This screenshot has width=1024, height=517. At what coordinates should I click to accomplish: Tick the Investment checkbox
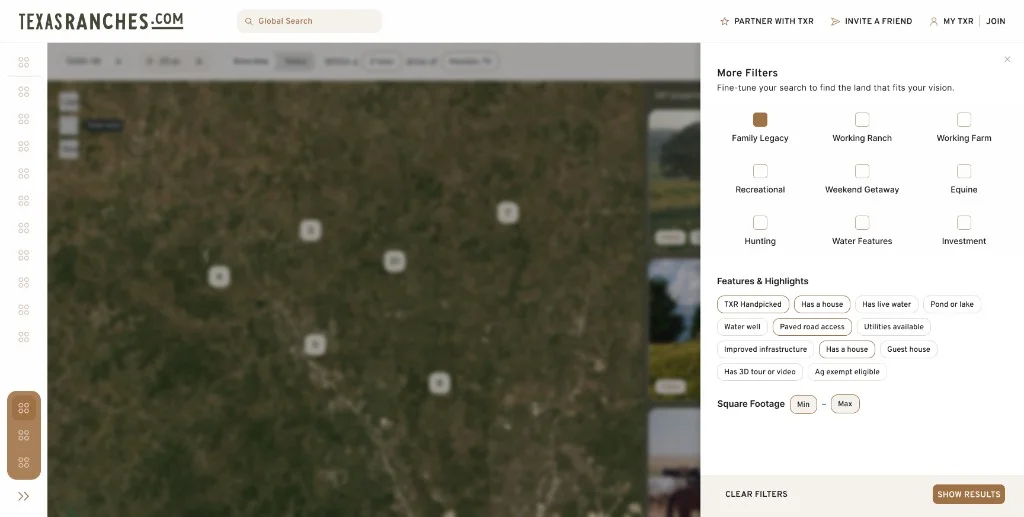[964, 223]
